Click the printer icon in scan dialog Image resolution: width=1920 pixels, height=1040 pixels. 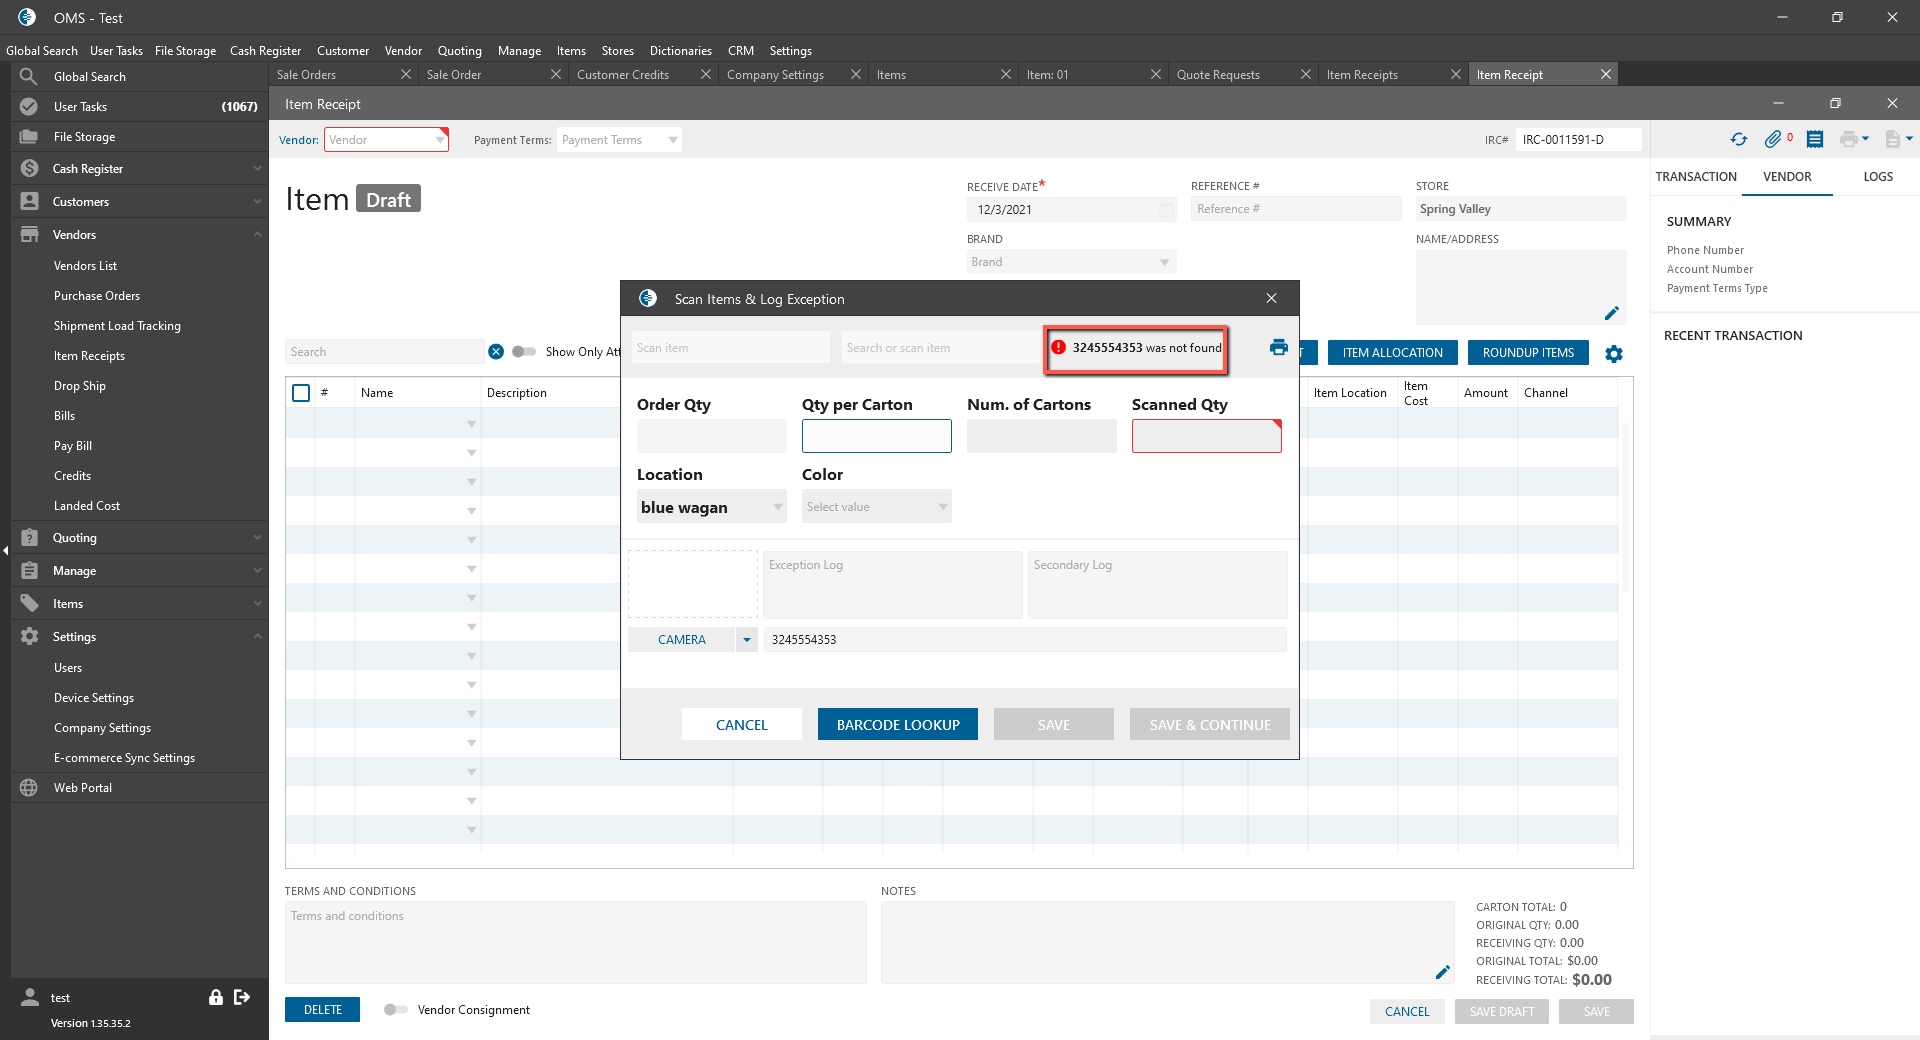coord(1278,347)
